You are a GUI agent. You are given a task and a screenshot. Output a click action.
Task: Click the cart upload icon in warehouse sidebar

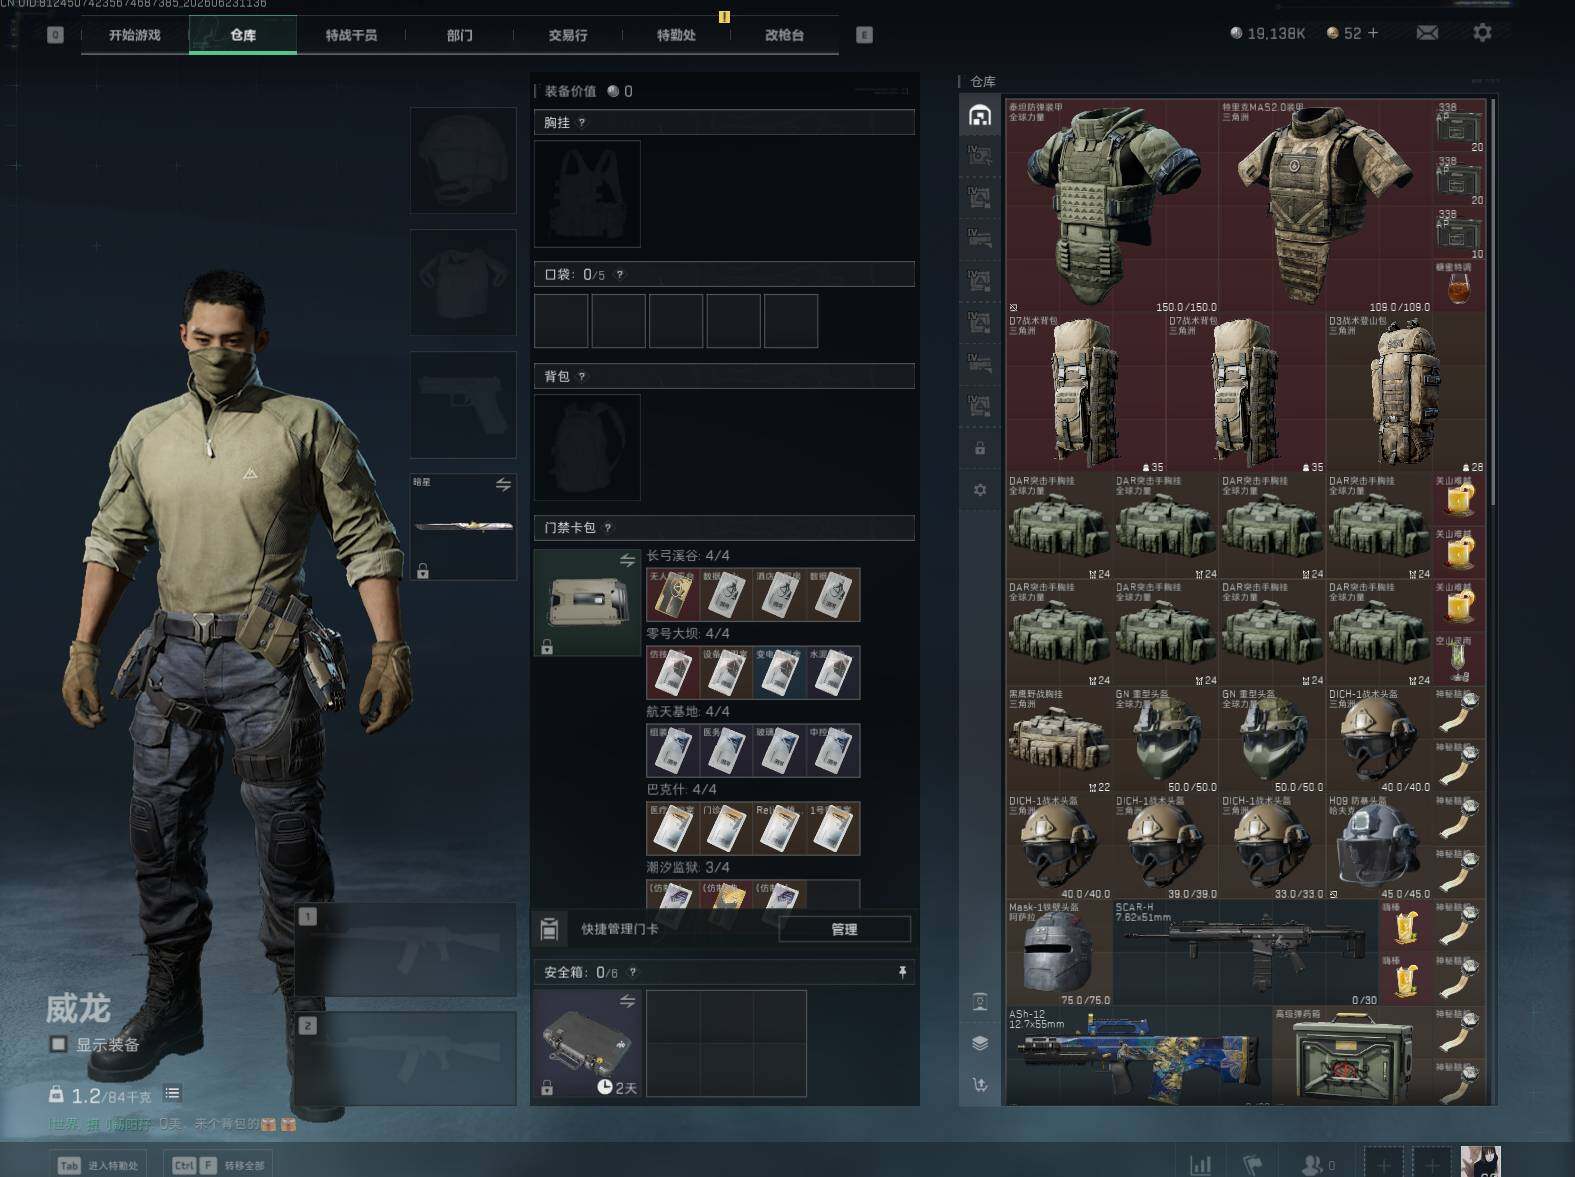(x=980, y=1084)
